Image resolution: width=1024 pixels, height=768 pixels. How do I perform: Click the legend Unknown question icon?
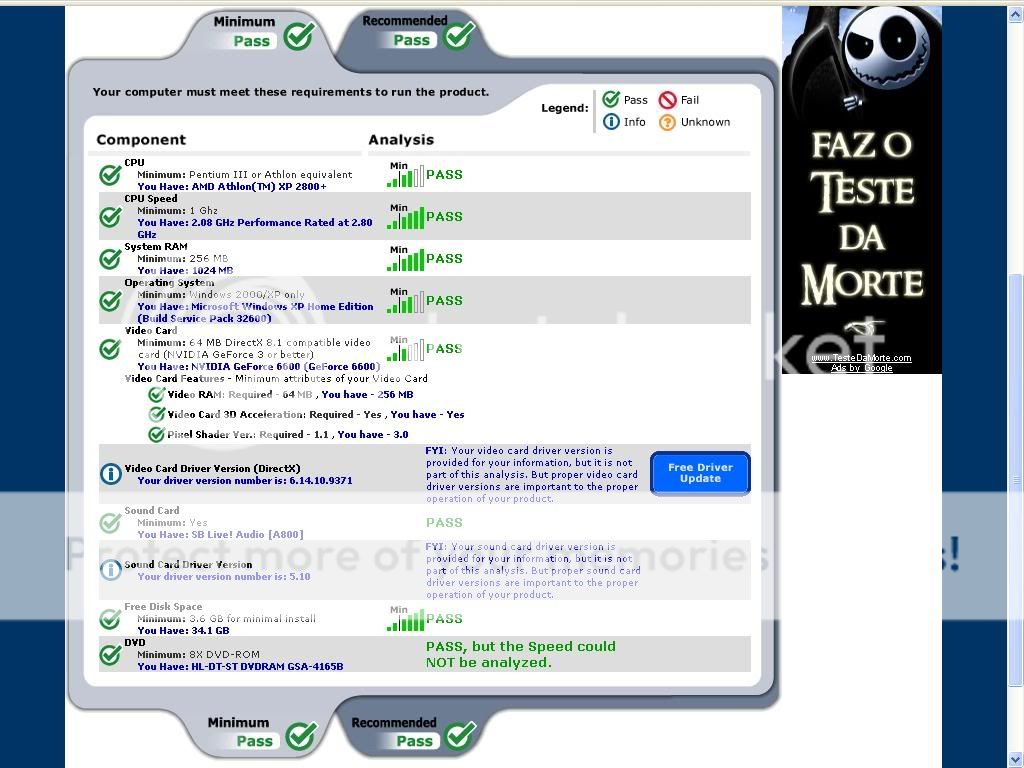667,122
